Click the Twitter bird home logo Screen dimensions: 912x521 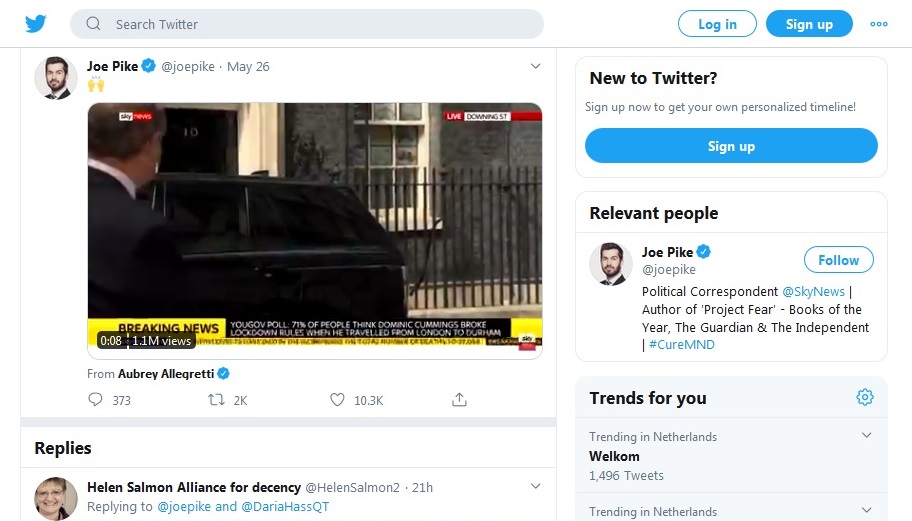(35, 24)
